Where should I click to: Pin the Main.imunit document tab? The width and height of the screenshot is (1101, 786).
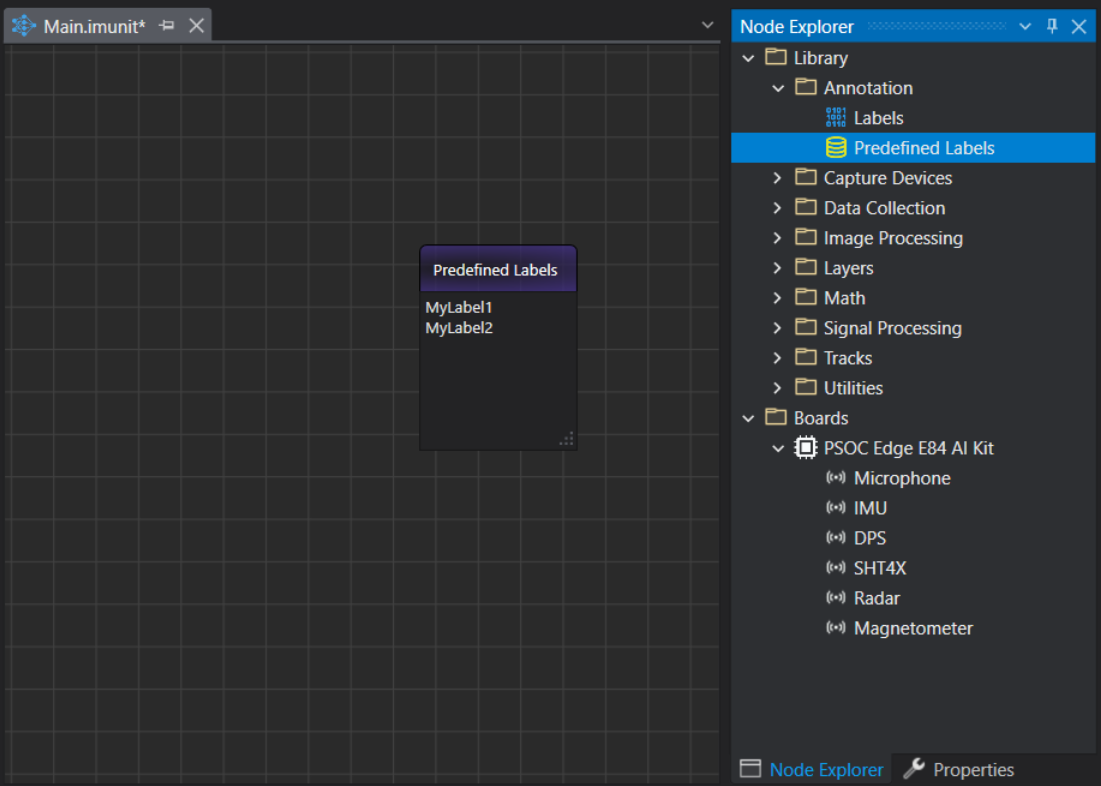pos(167,26)
